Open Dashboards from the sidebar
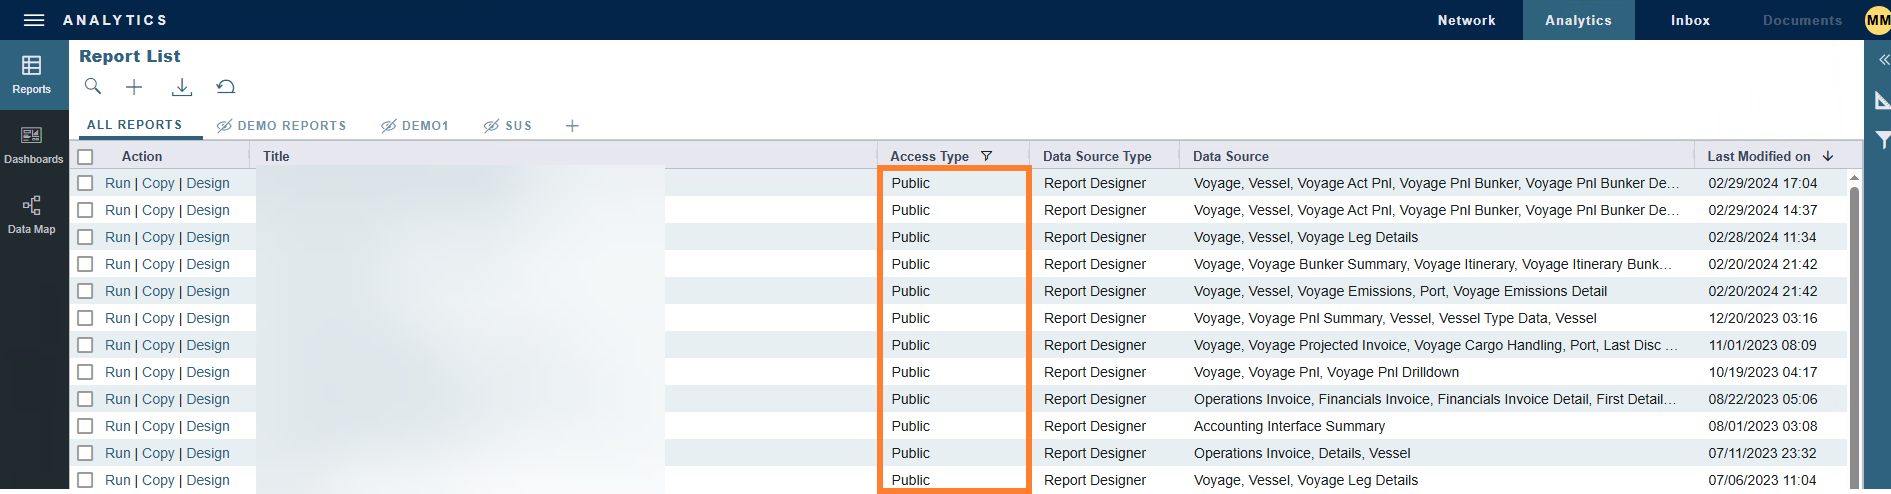Image resolution: width=1891 pixels, height=494 pixels. coord(33,145)
